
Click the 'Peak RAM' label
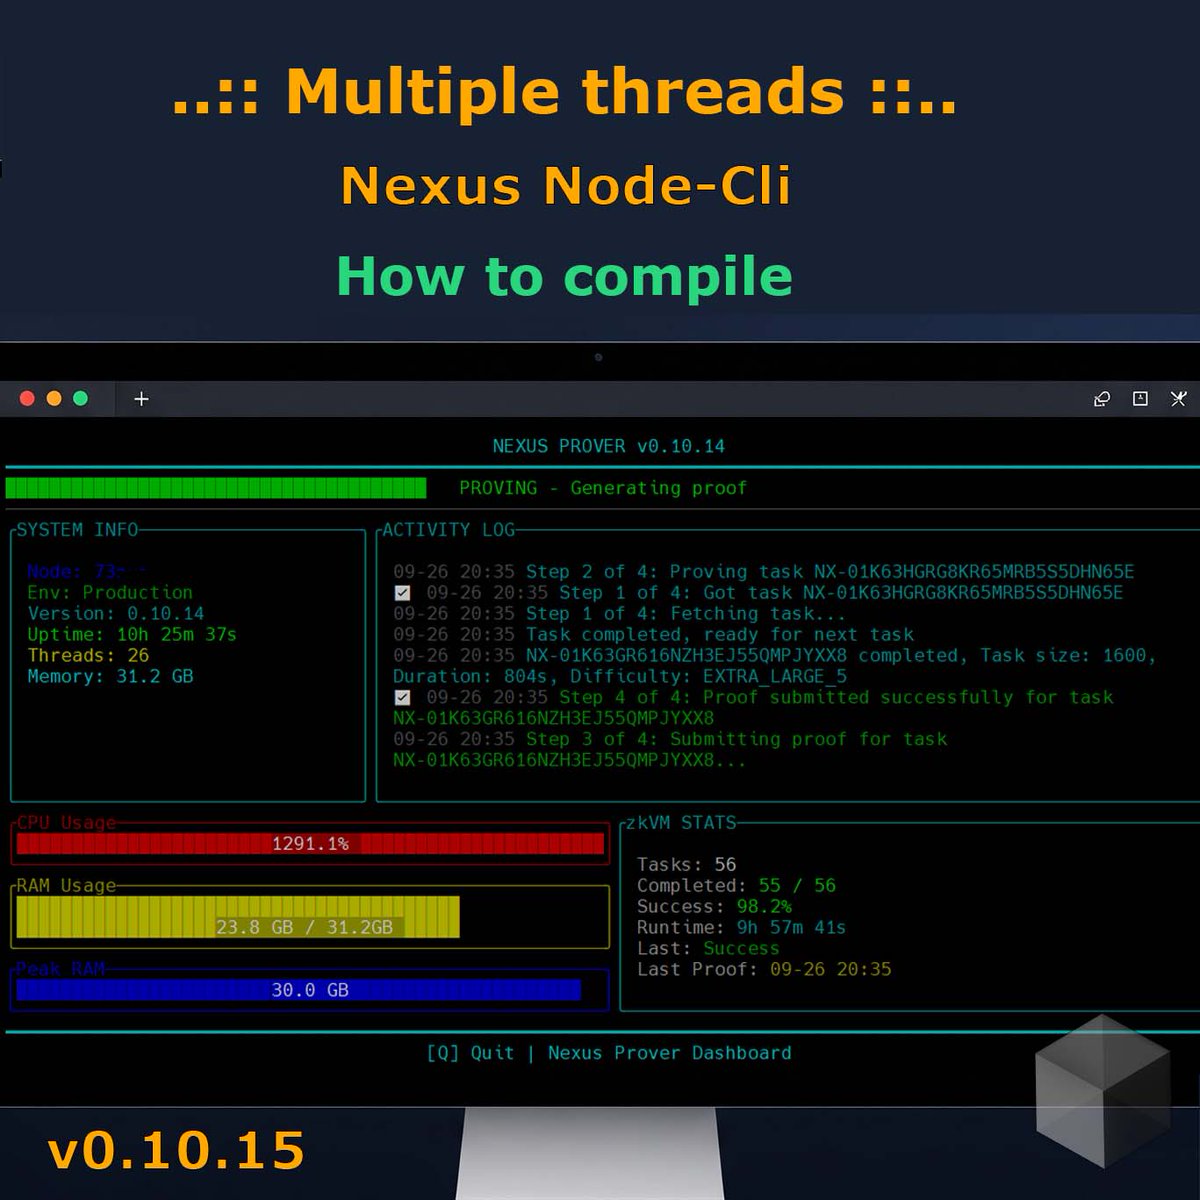(60, 969)
